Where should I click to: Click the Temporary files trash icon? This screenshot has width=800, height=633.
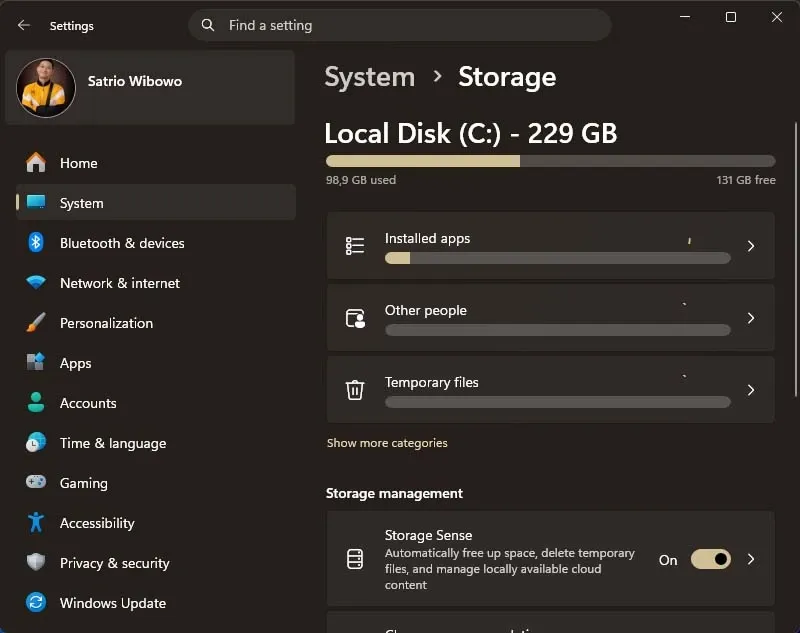click(x=355, y=390)
